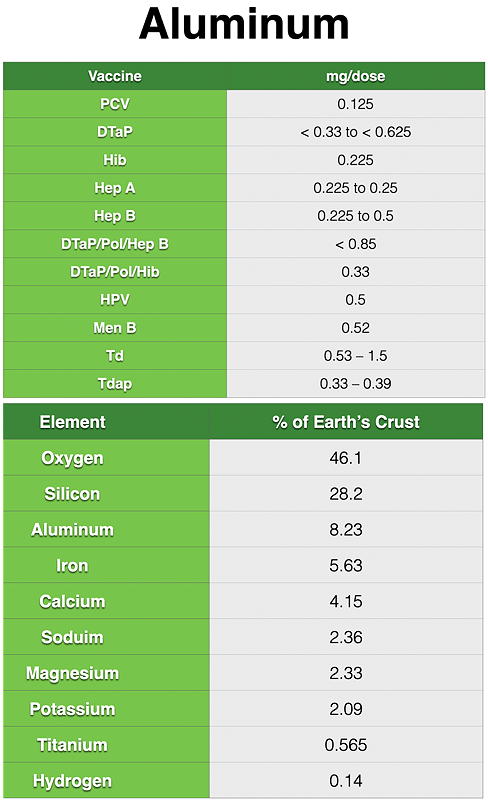This screenshot has height=800, width=488.
Task: Select the DTaP dose value cell
Action: click(x=356, y=132)
